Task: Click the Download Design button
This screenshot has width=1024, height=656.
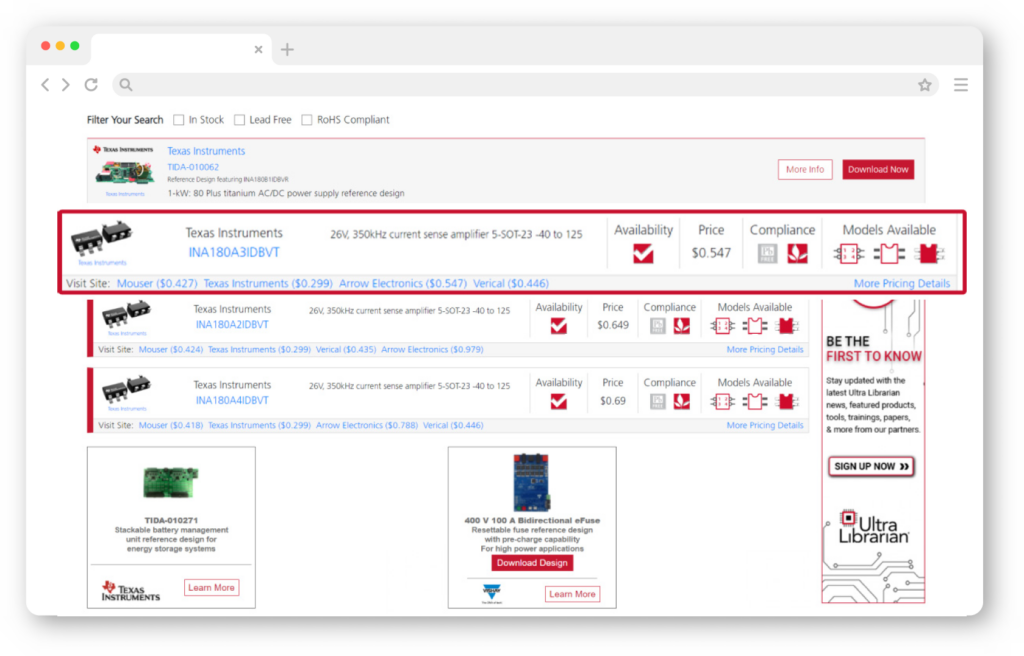Action: coord(532,563)
